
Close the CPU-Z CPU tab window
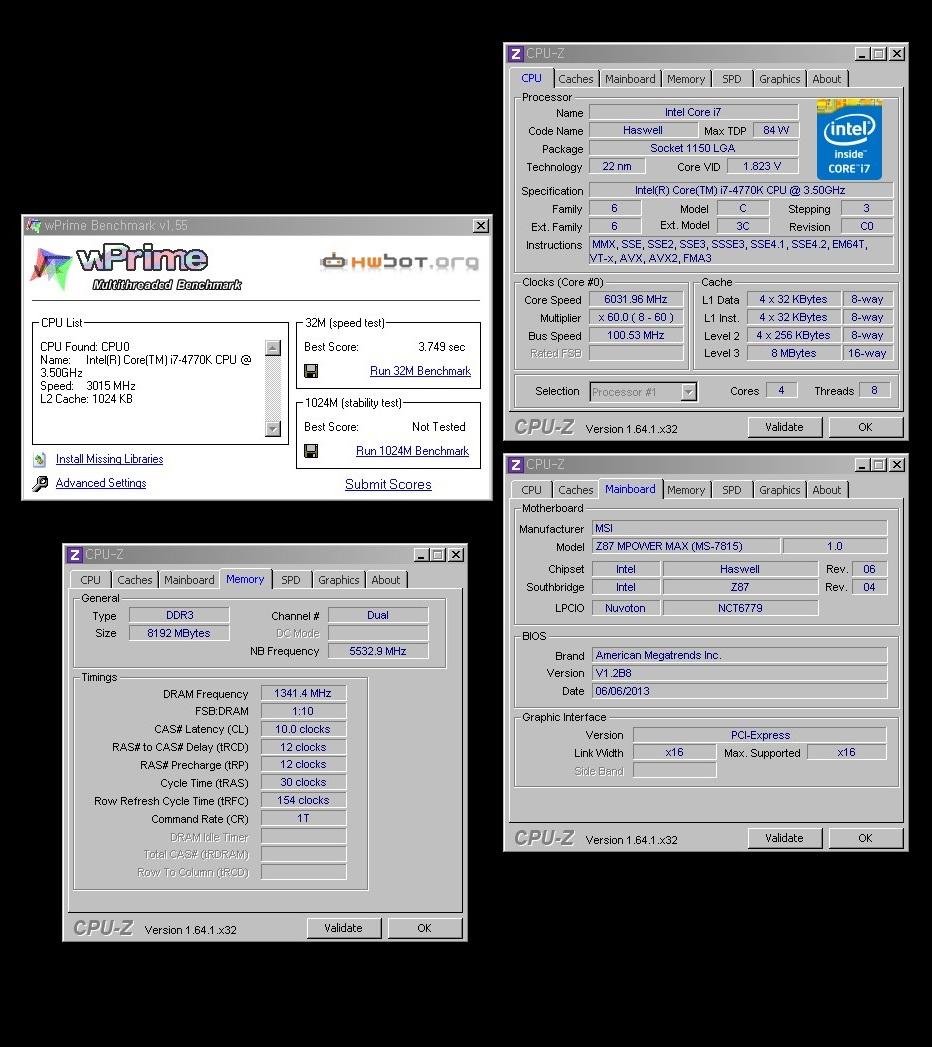[x=897, y=53]
